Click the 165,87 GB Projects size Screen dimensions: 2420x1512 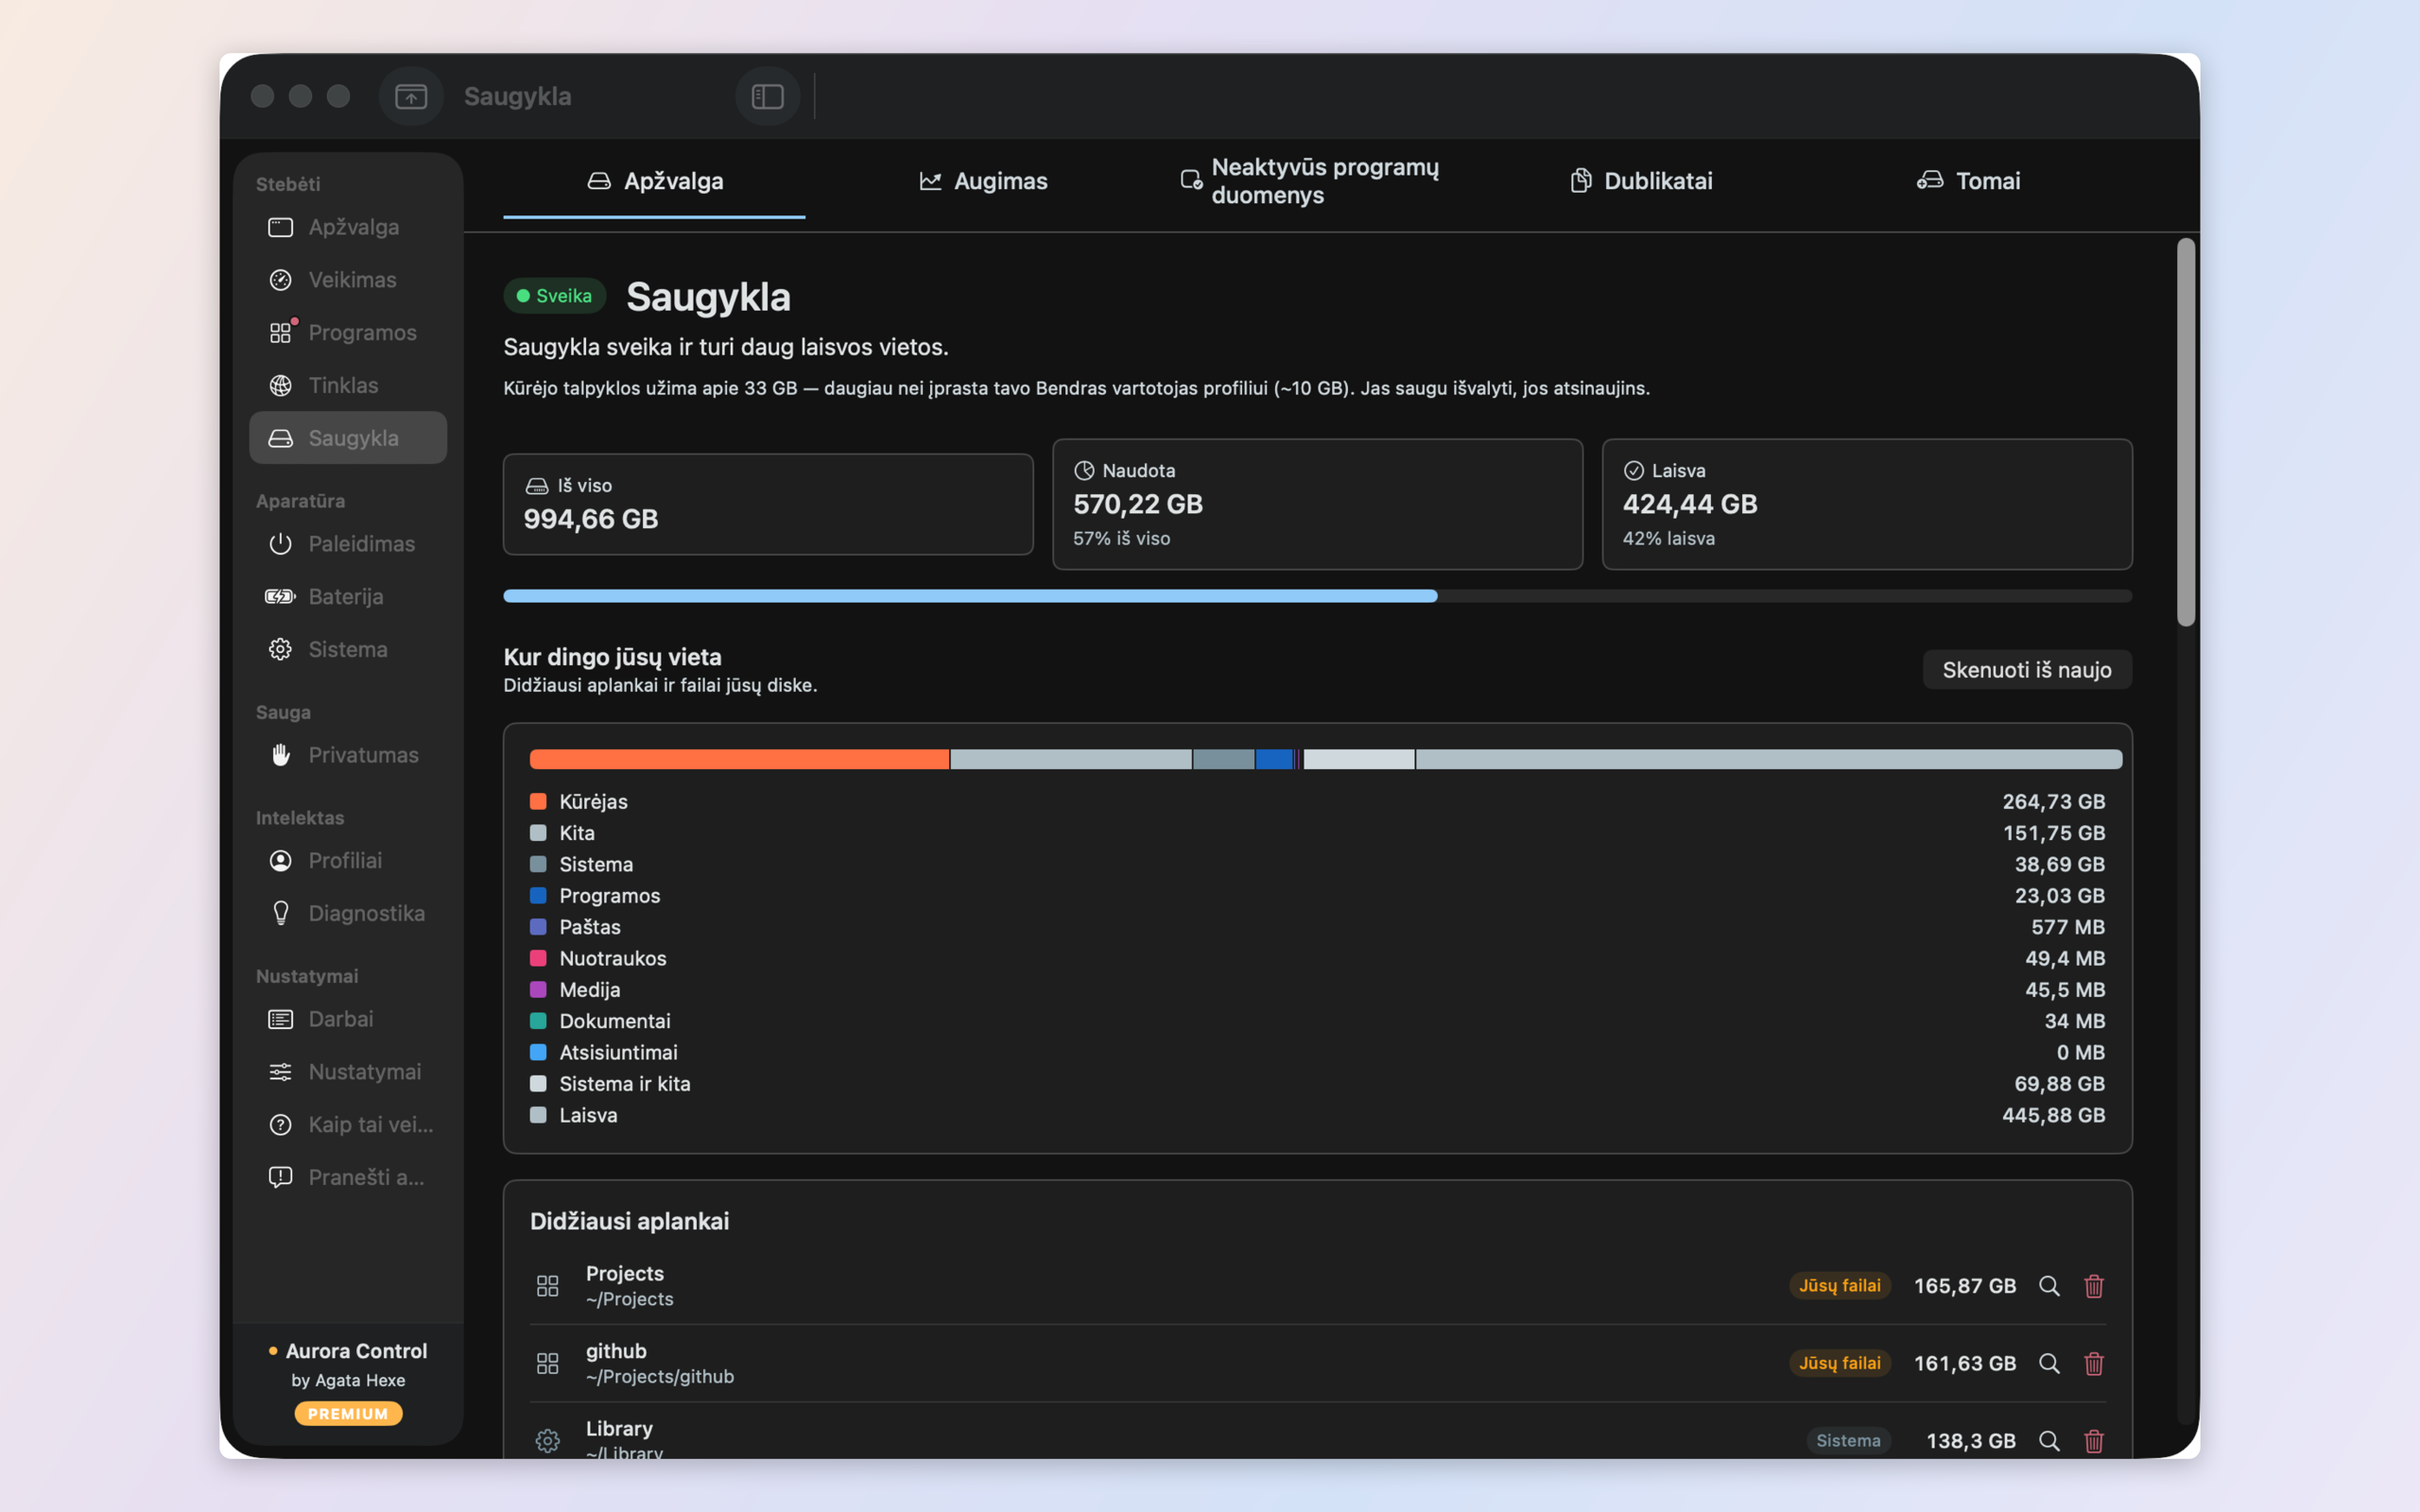1964,1286
